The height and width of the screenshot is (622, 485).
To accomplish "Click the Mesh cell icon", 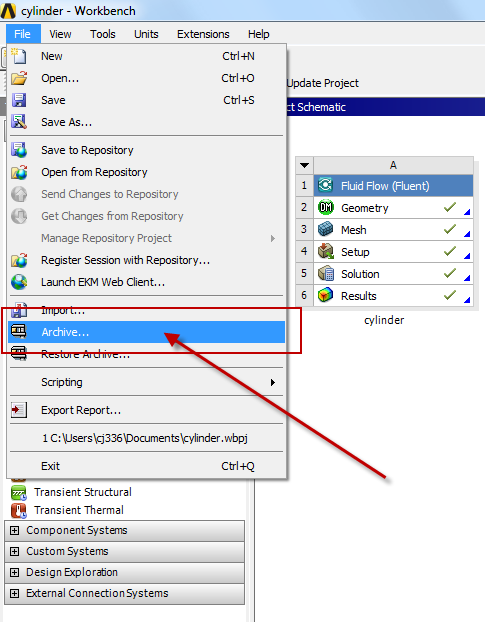I will coord(326,230).
